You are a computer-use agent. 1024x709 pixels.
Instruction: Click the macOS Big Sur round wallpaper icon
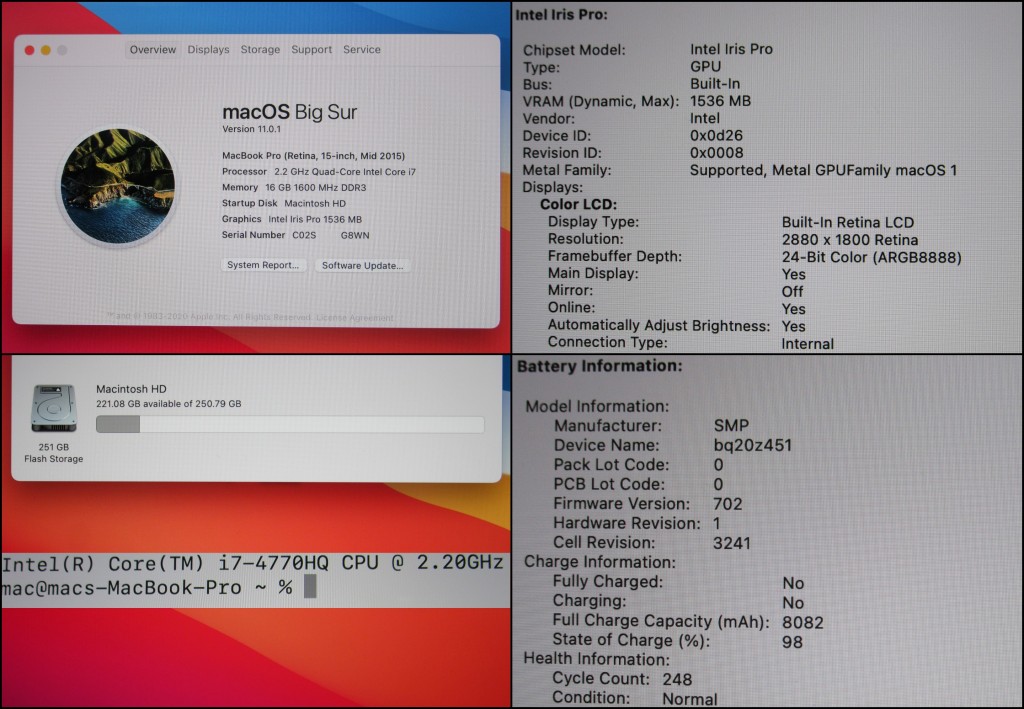coord(118,186)
